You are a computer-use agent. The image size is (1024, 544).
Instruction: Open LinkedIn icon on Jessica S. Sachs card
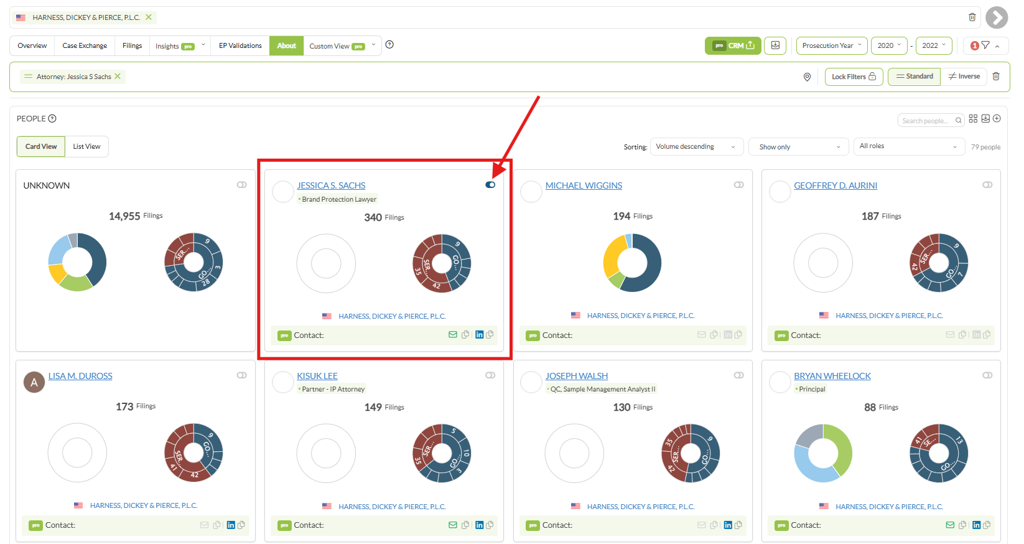[x=479, y=335]
